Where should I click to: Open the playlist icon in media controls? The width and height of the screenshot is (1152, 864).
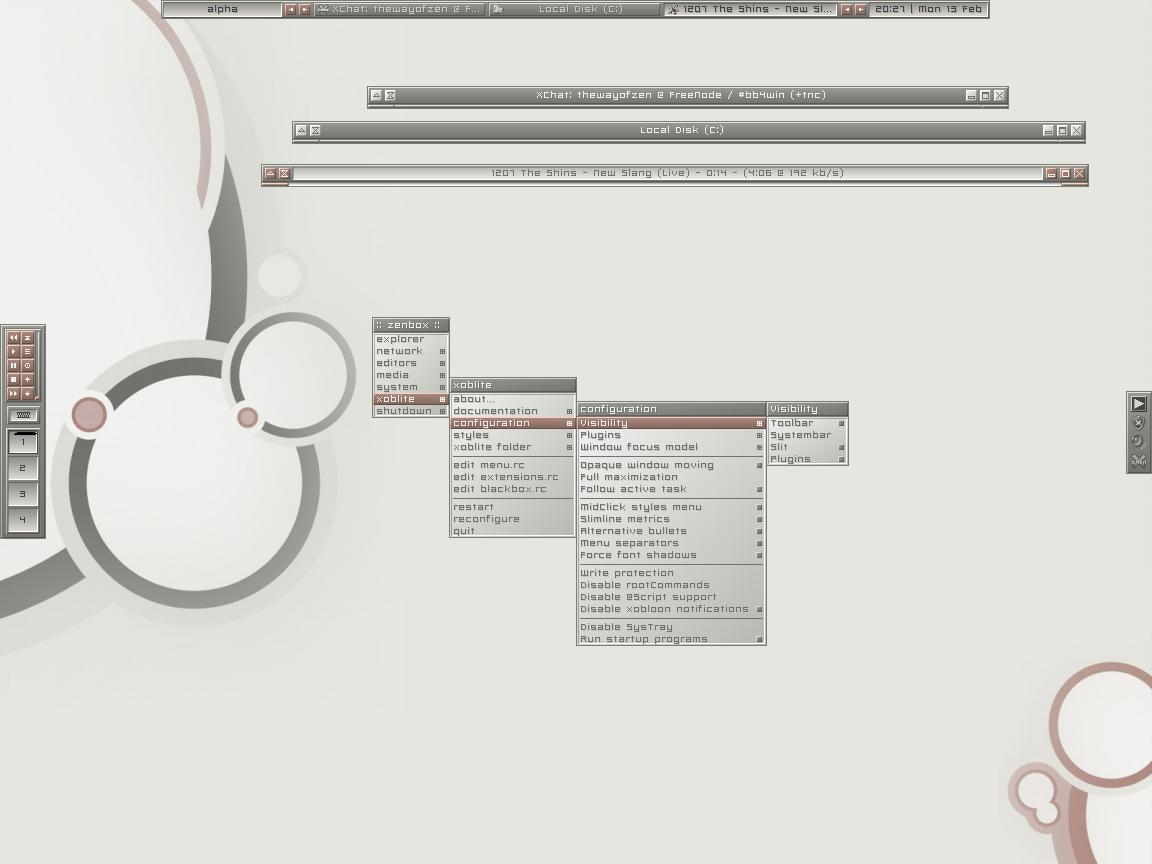tap(28, 352)
